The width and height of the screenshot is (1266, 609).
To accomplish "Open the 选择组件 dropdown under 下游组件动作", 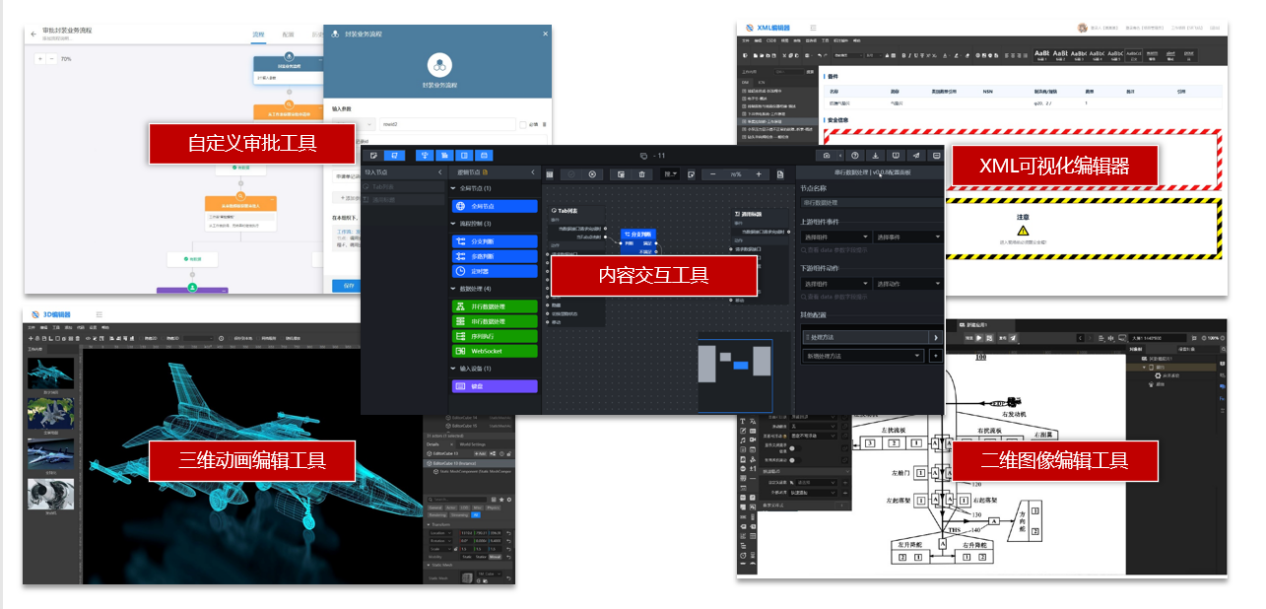I will point(834,284).
